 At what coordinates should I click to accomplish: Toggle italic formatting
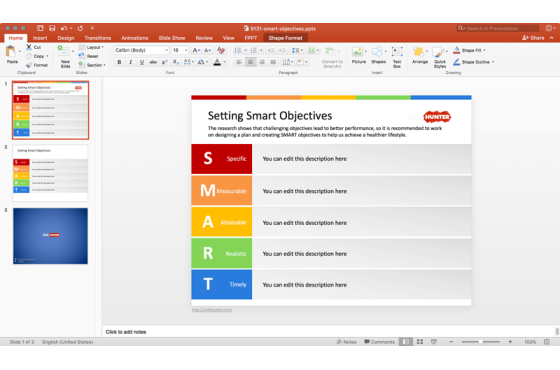[131, 62]
